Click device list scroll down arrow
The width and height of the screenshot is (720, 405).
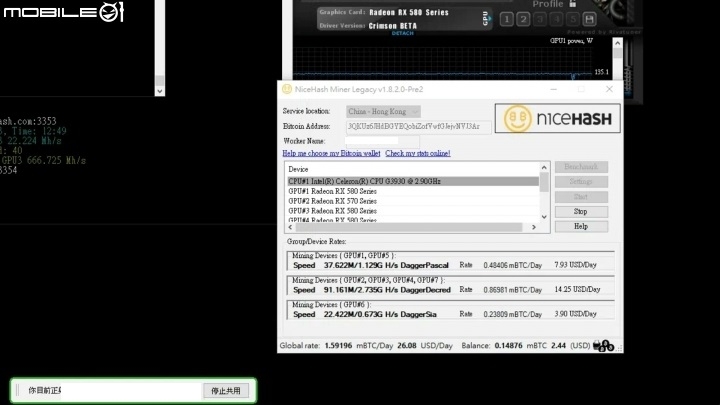point(544,217)
